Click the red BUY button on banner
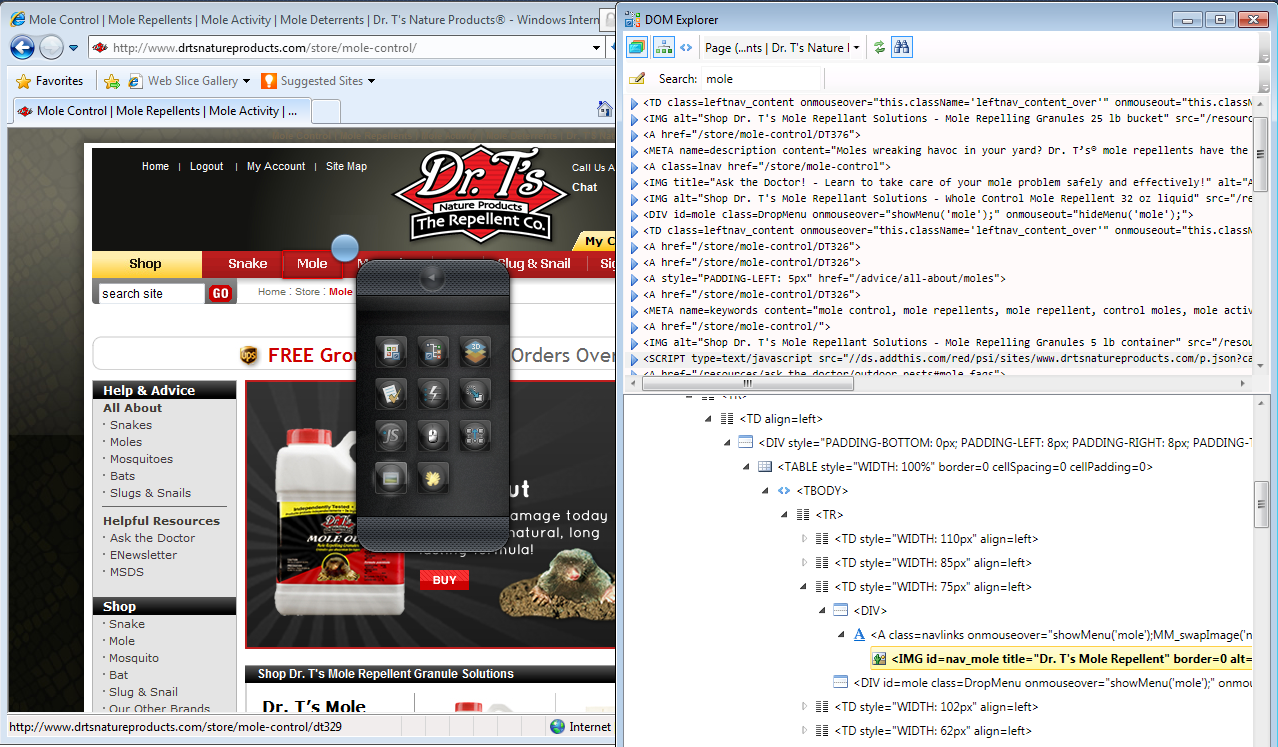 [444, 580]
